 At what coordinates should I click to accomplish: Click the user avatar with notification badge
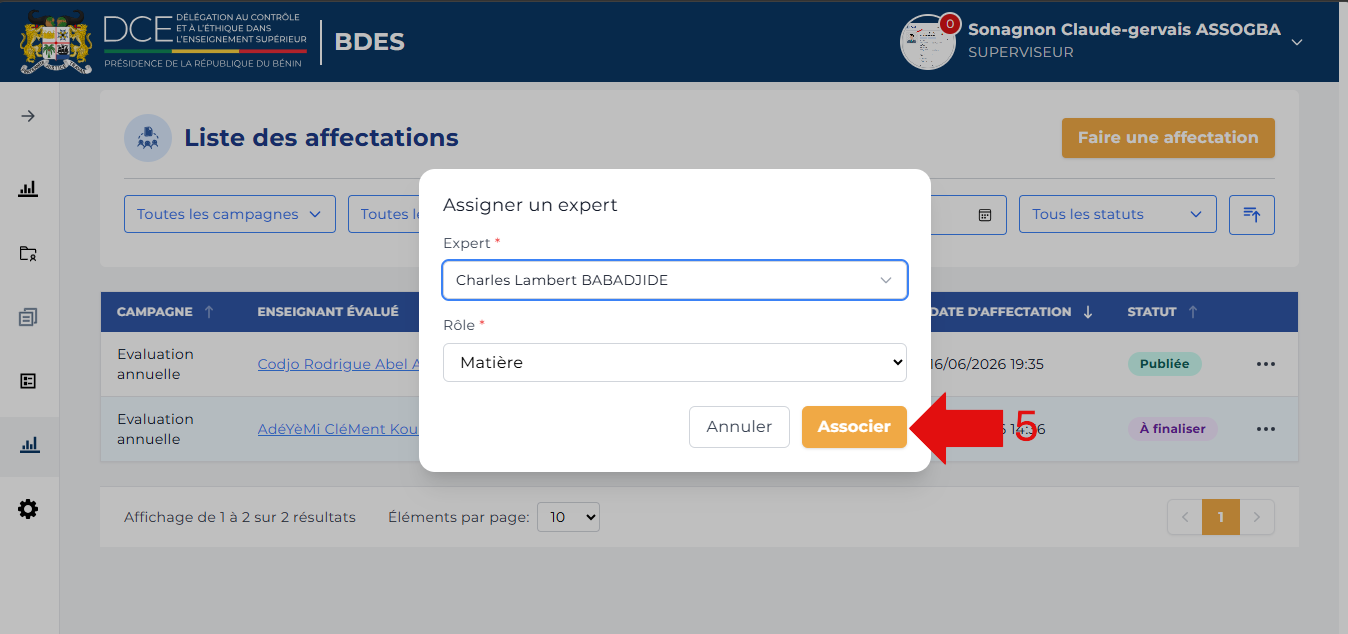[928, 42]
